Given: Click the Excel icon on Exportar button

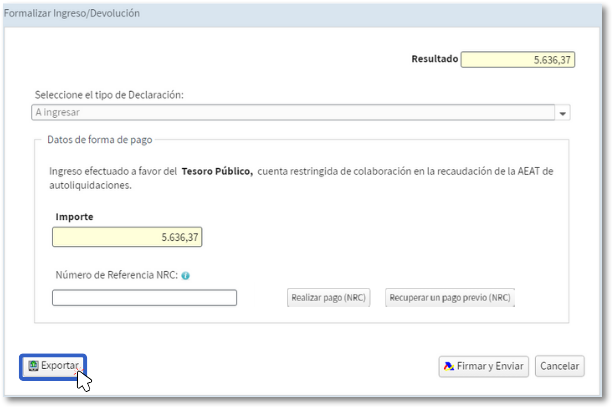Looking at the screenshot, I should tap(32, 366).
